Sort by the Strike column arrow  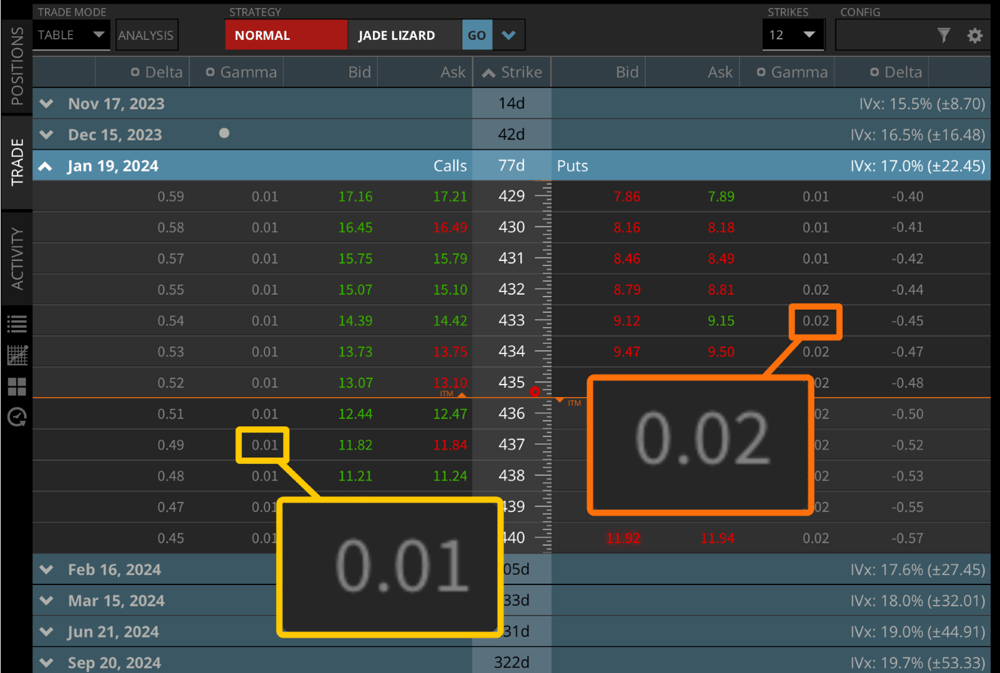coord(489,73)
